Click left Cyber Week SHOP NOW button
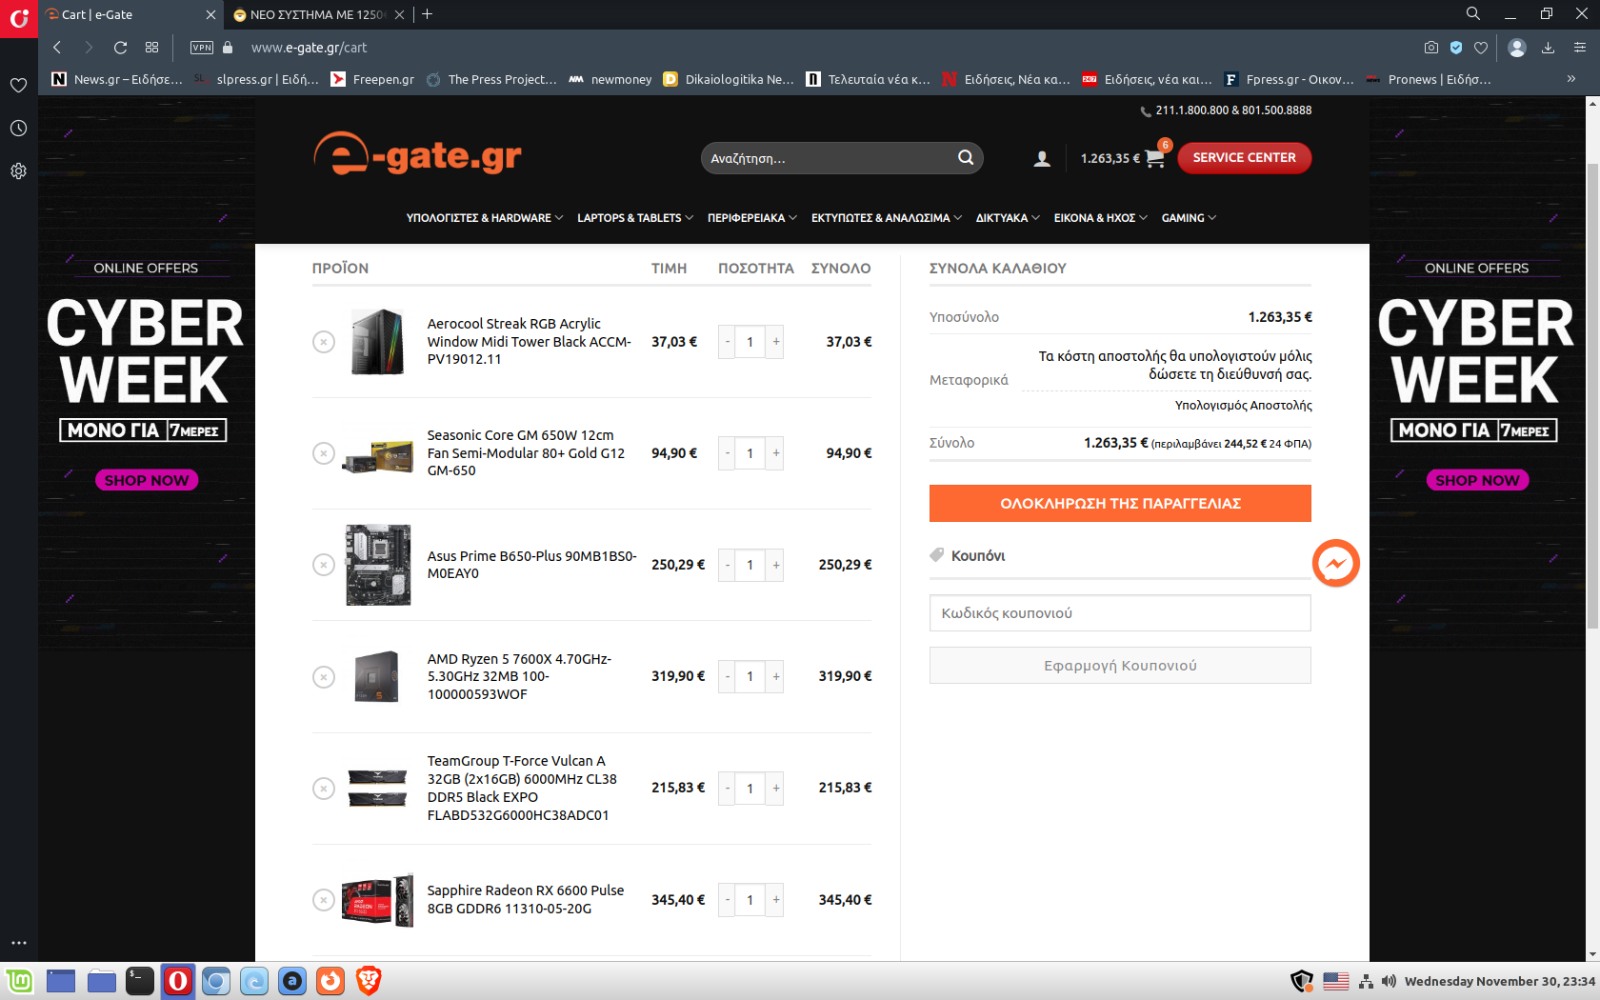 pyautogui.click(x=146, y=480)
